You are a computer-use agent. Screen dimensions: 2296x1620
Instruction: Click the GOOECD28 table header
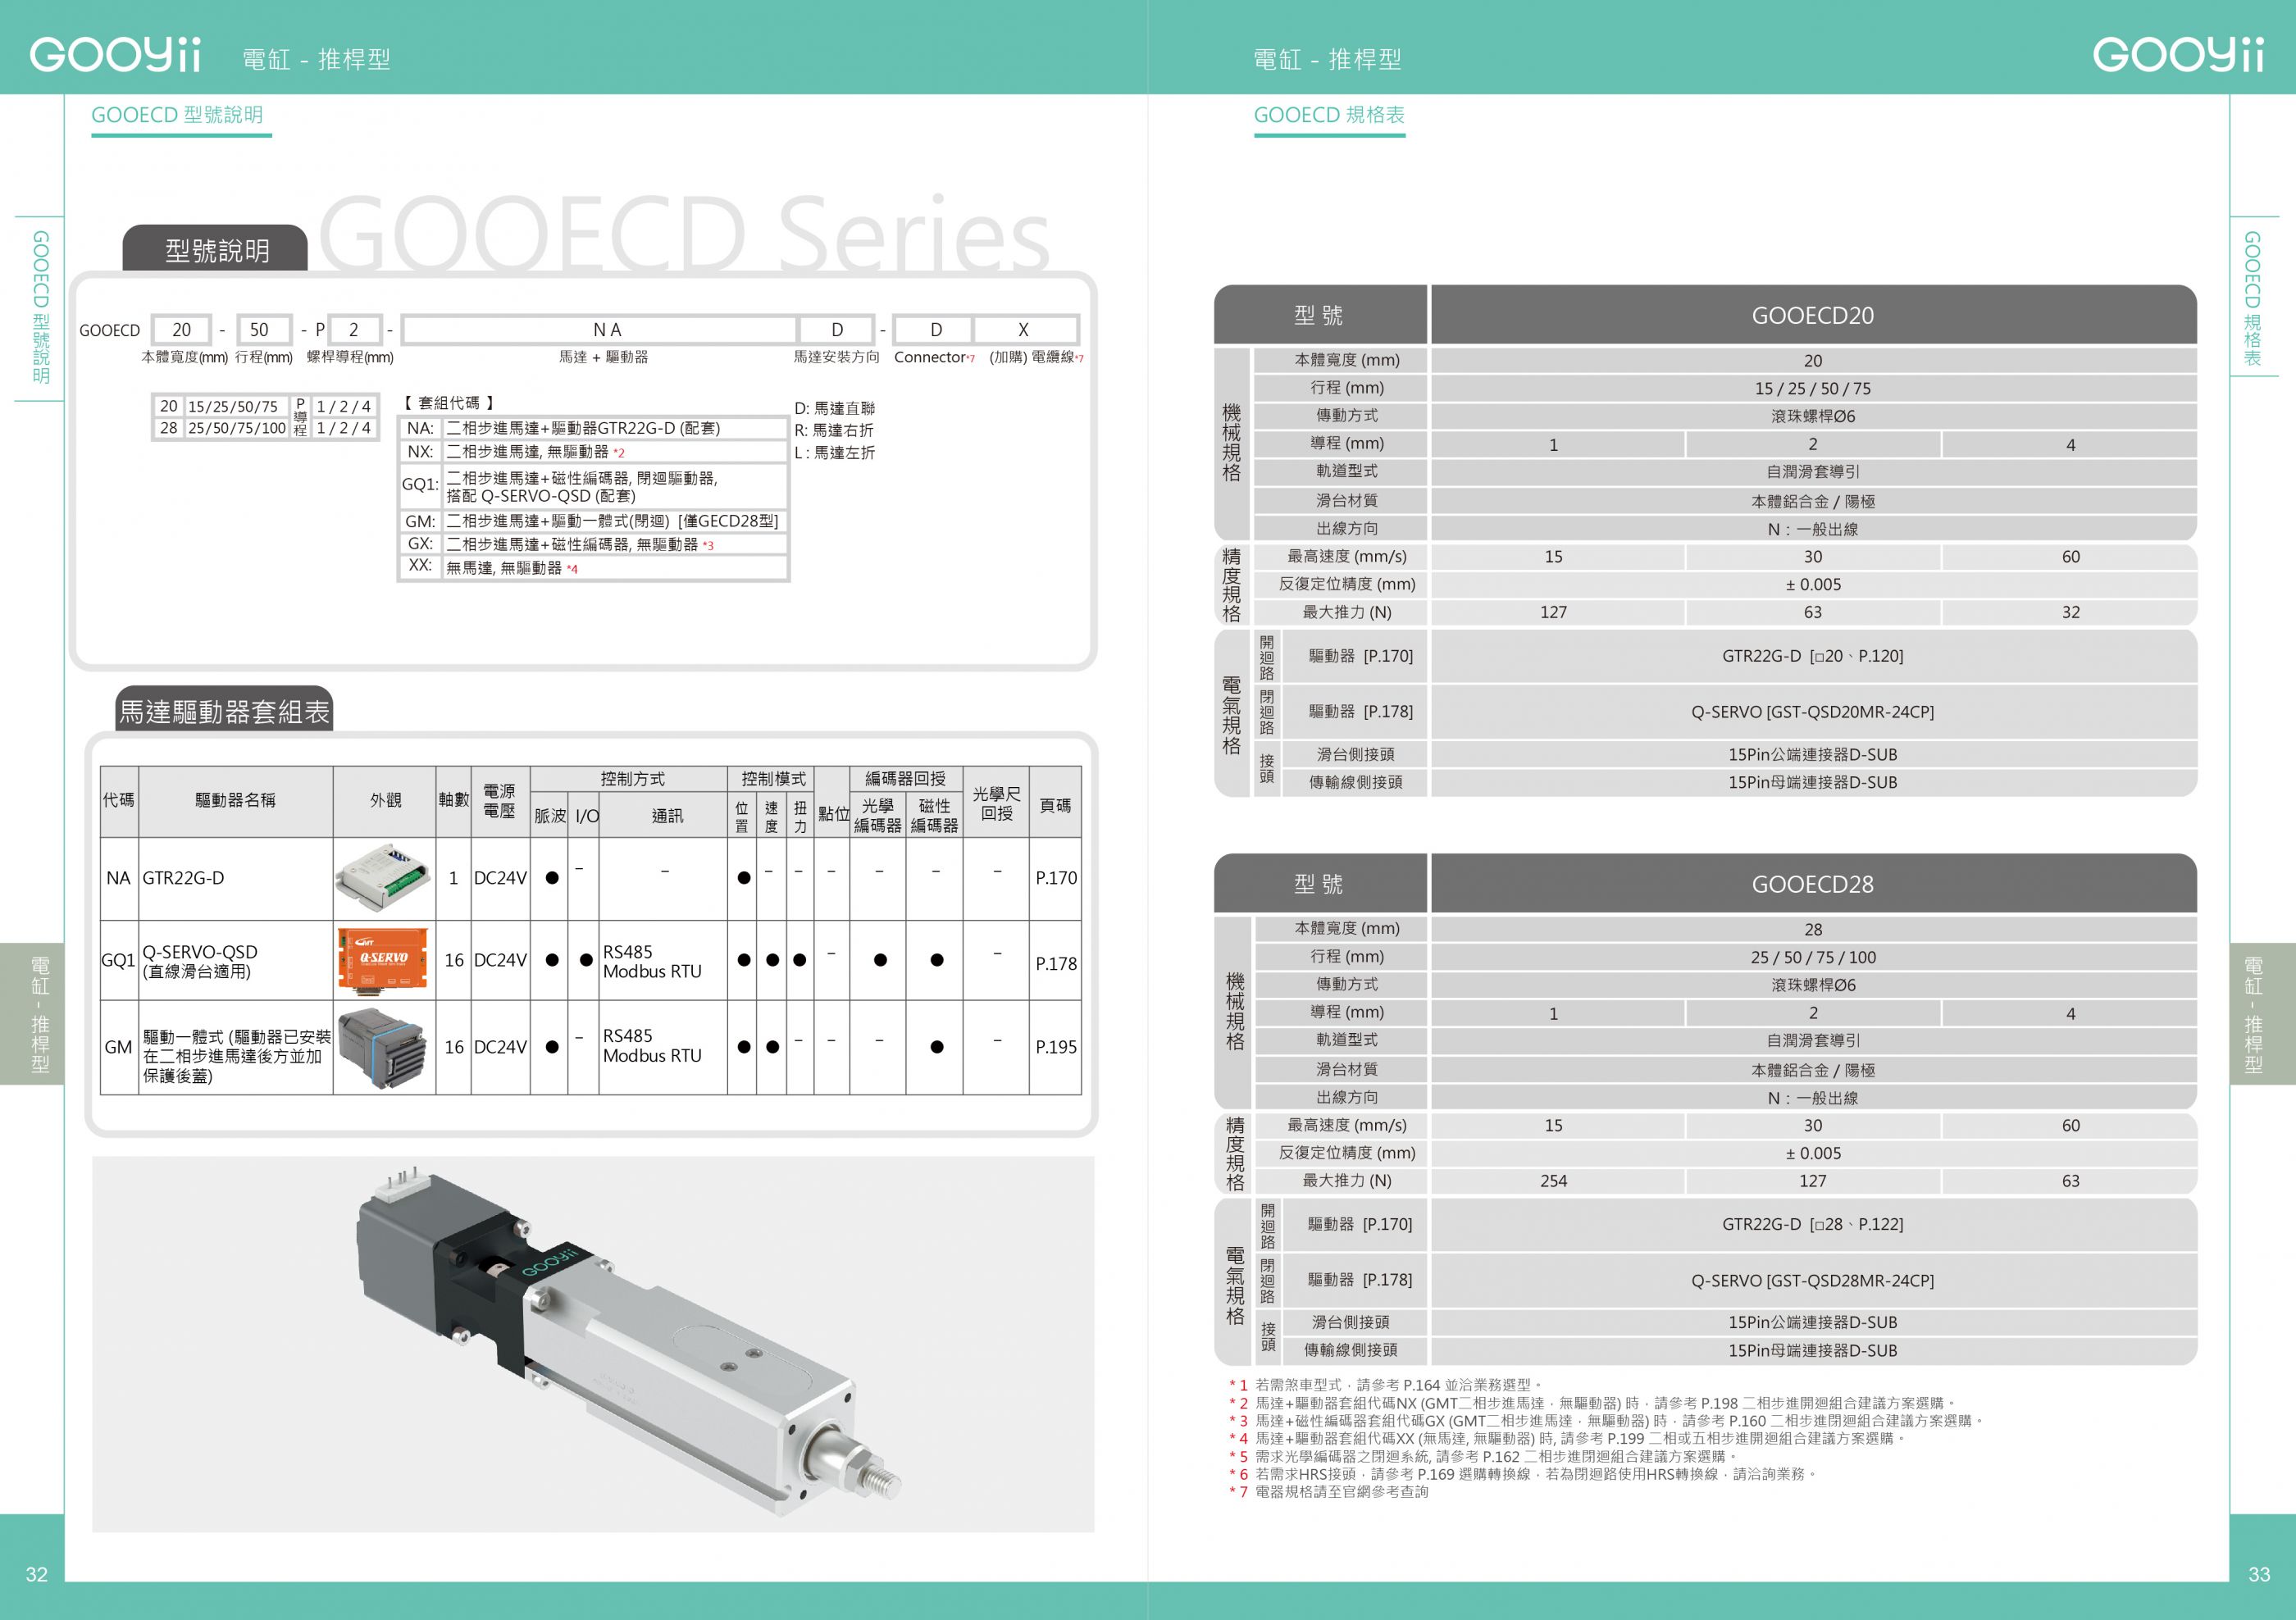(1812, 884)
